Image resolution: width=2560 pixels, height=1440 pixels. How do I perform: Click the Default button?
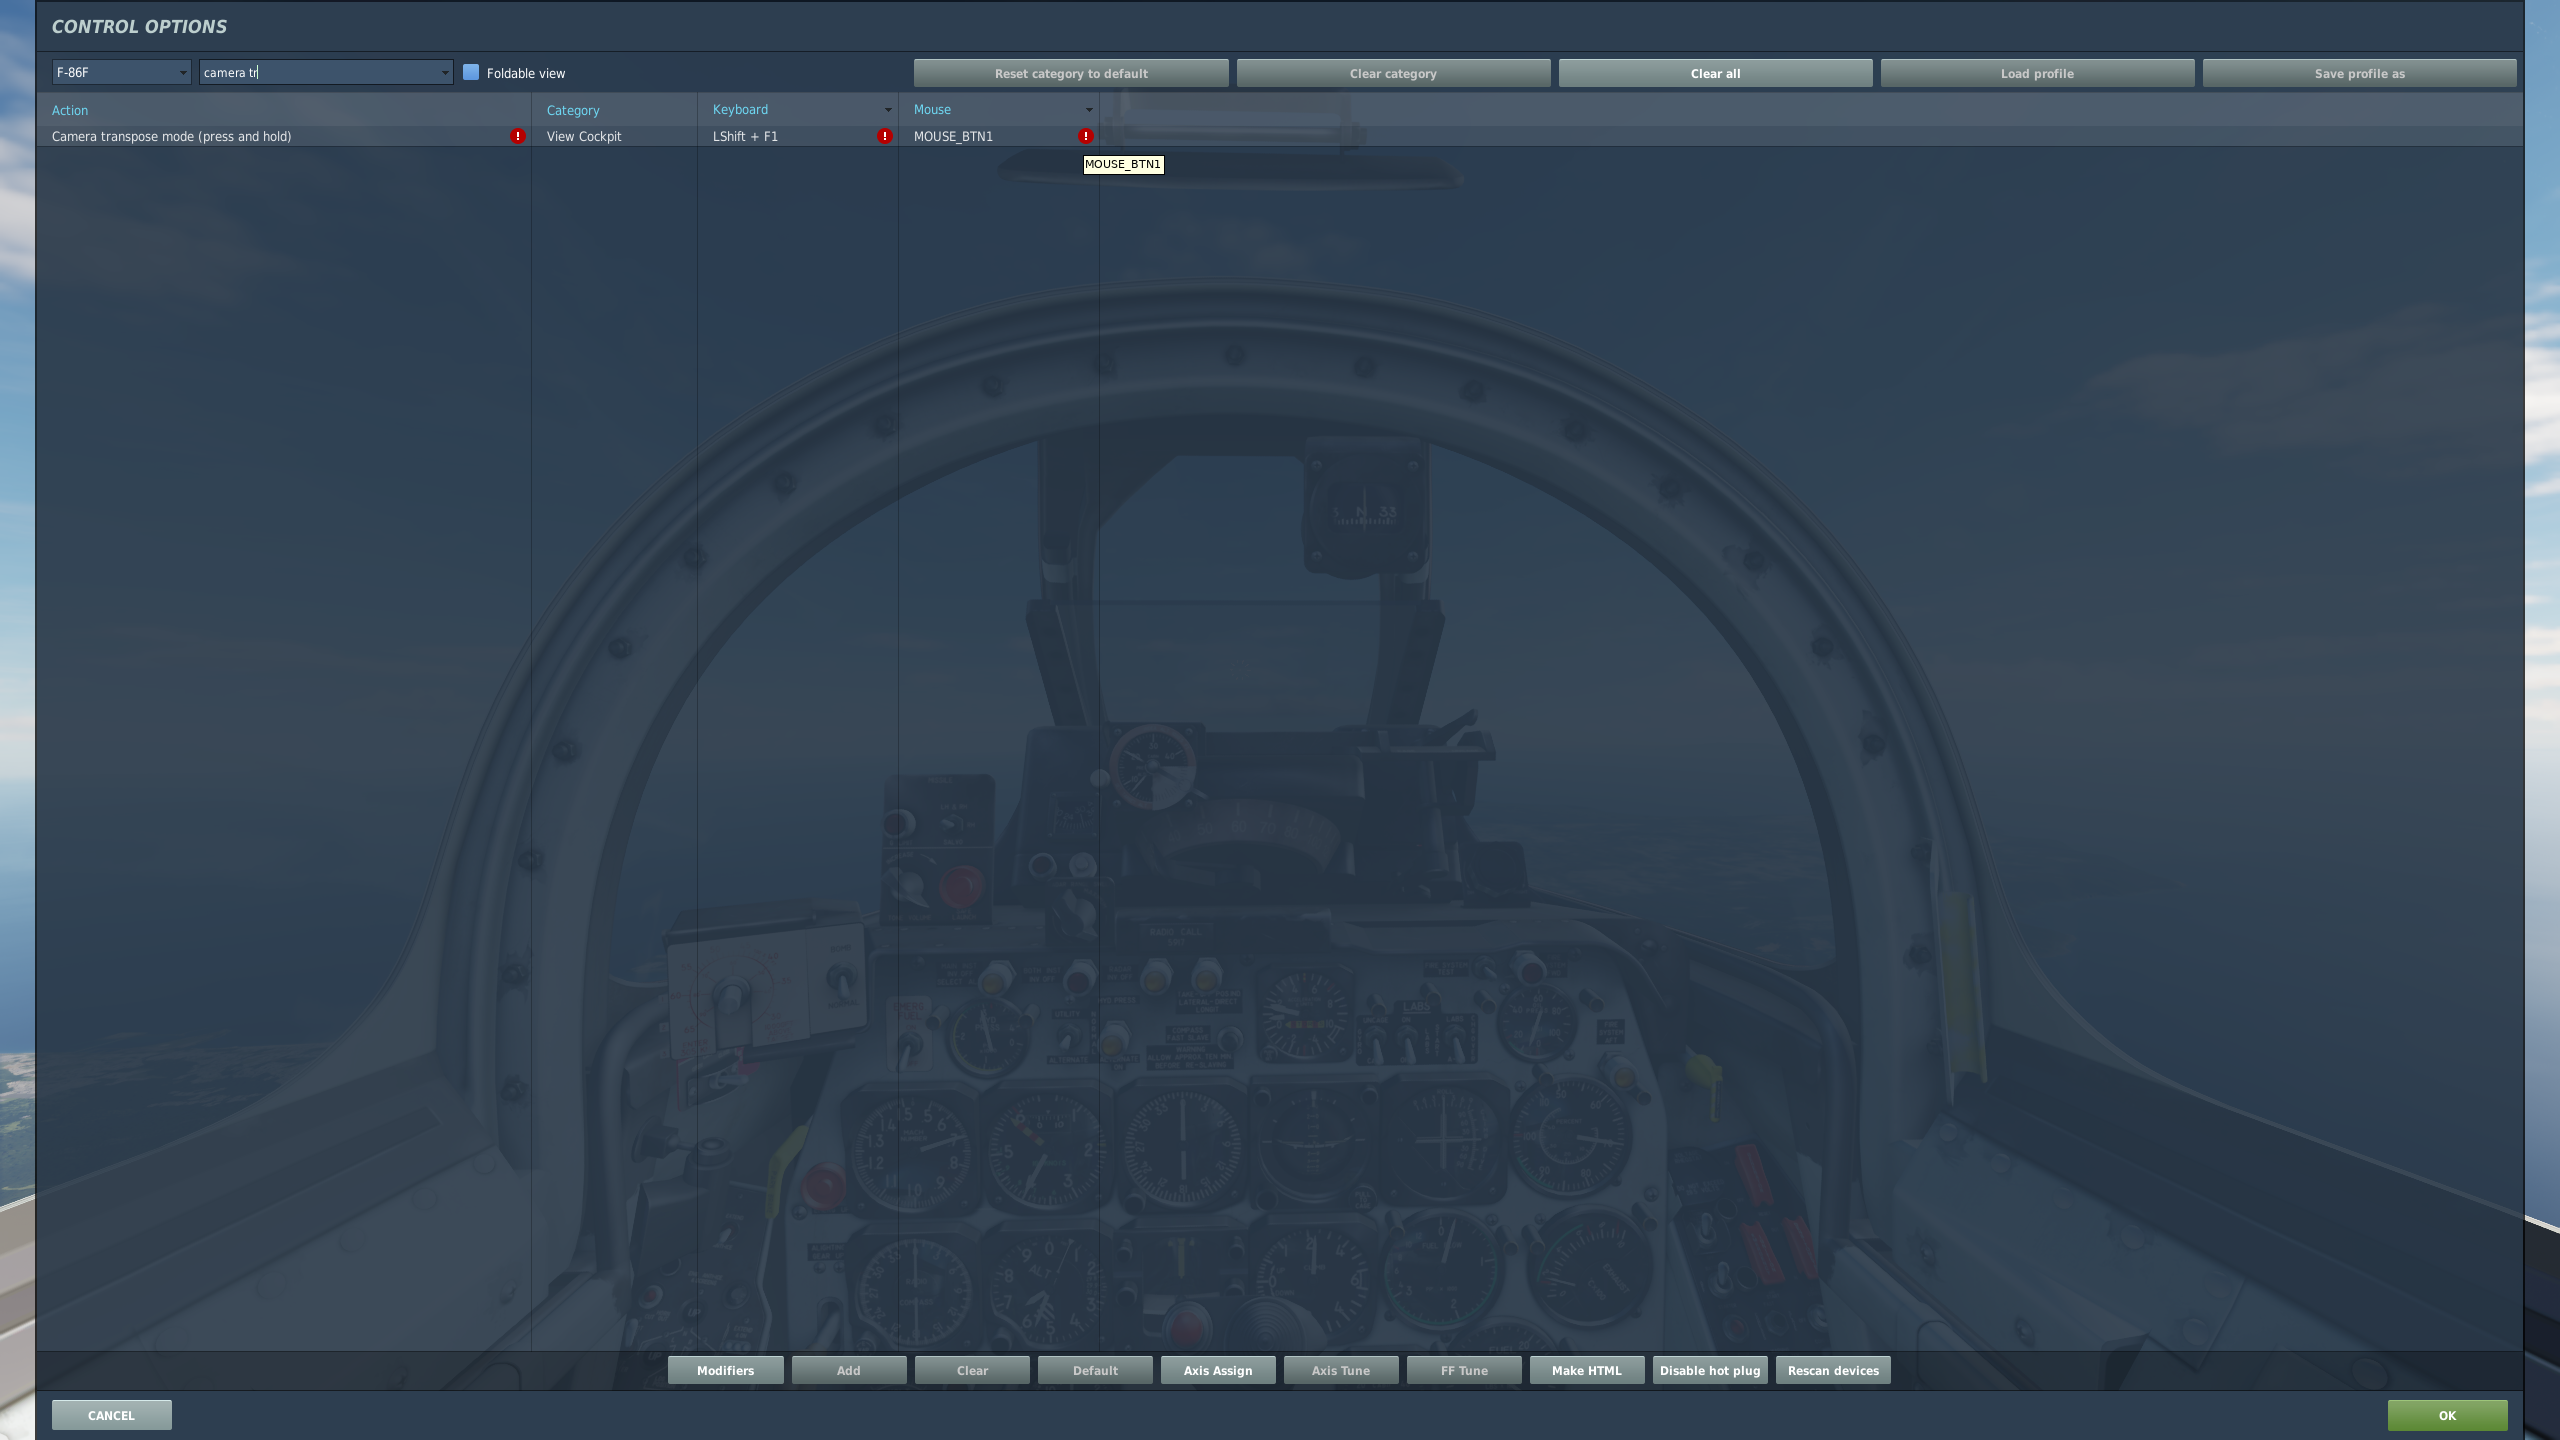point(1095,1370)
